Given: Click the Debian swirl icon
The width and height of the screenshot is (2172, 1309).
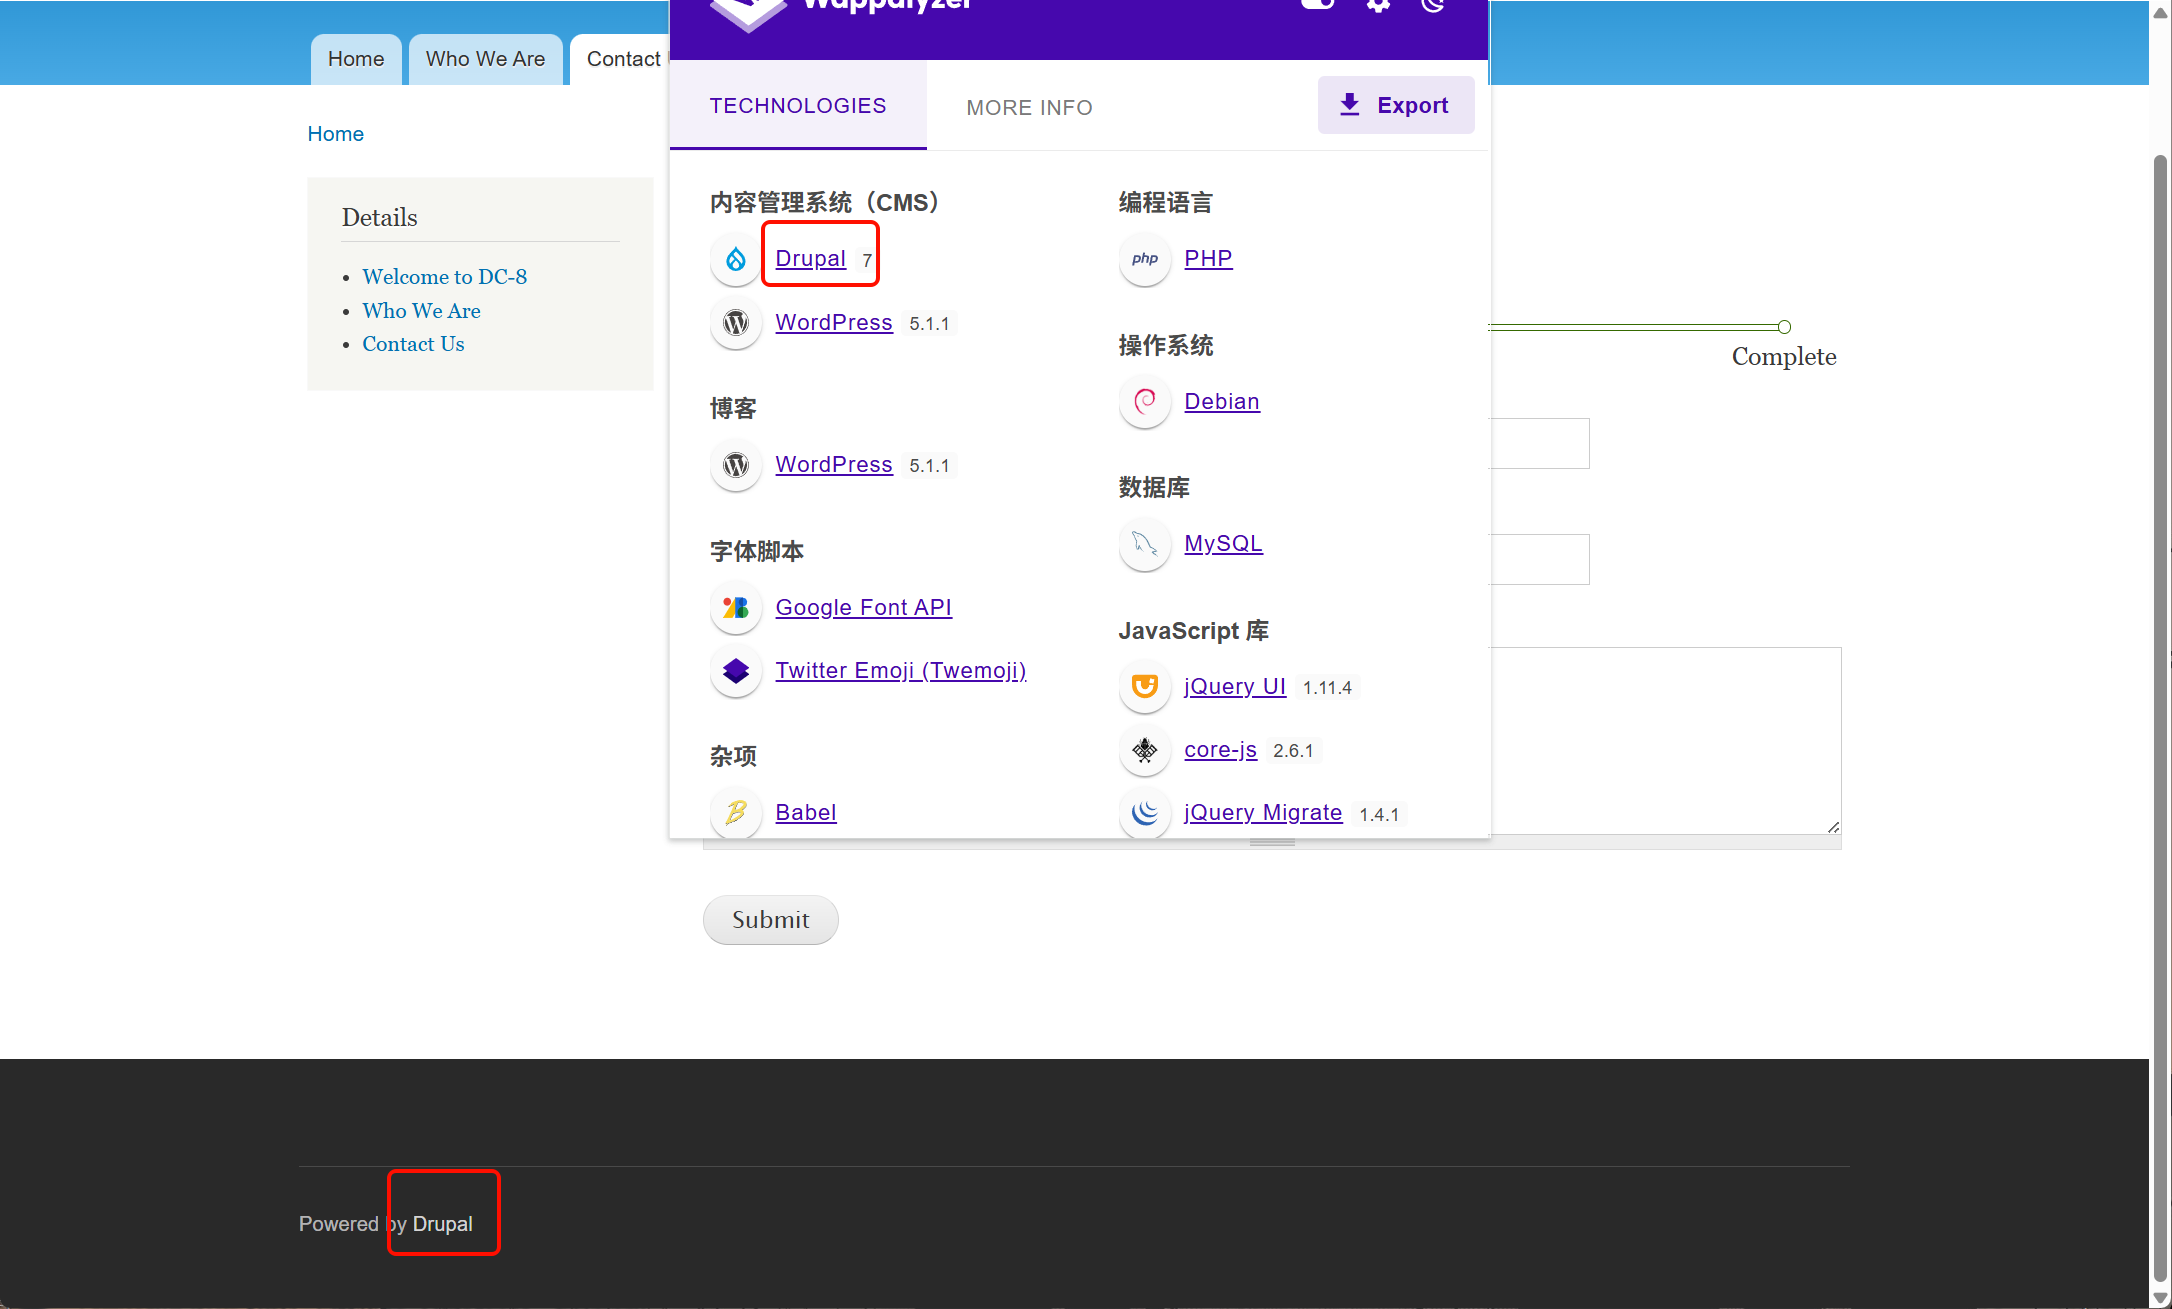Looking at the screenshot, I should (x=1145, y=402).
